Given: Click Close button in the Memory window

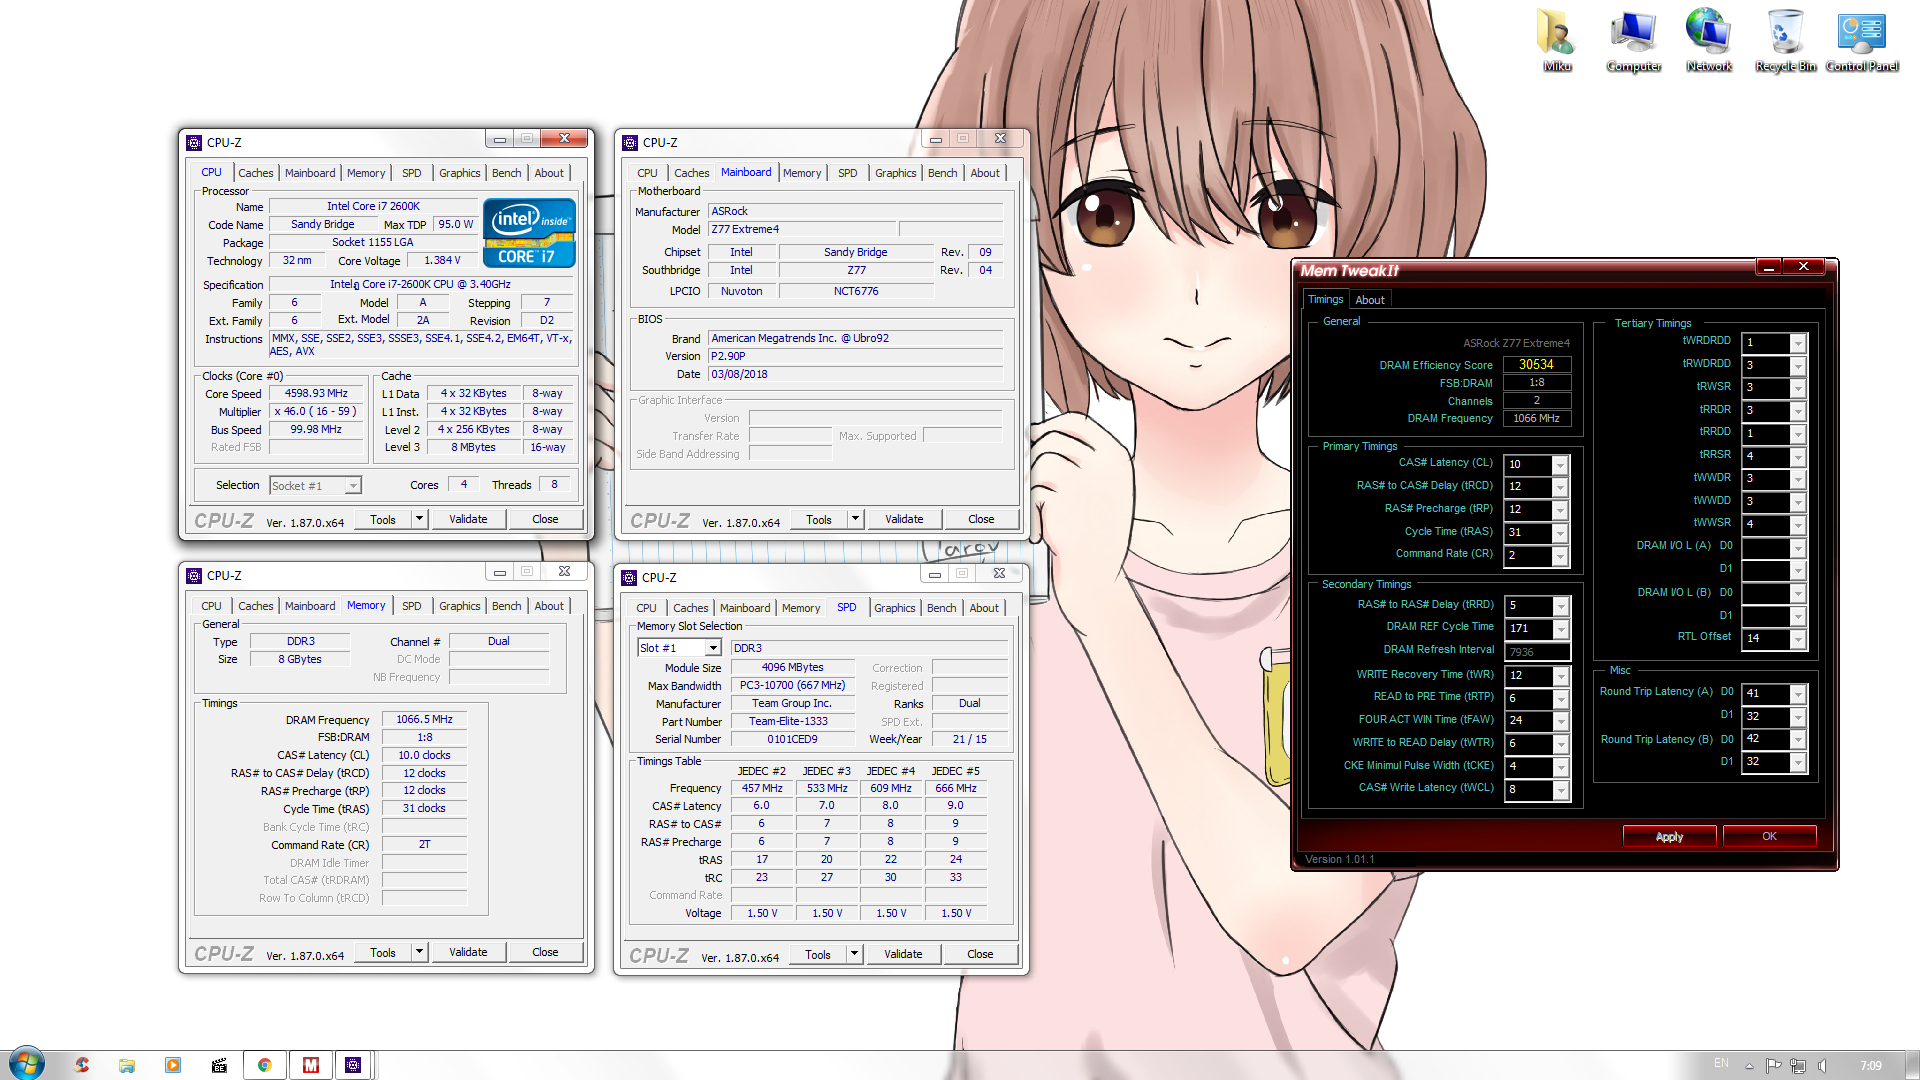Looking at the screenshot, I should pyautogui.click(x=545, y=952).
